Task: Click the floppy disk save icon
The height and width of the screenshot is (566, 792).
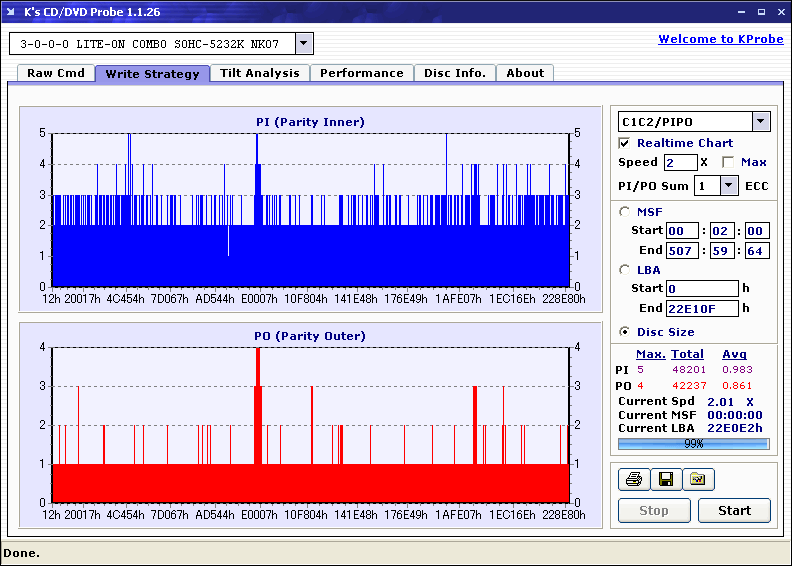Action: tap(665, 480)
